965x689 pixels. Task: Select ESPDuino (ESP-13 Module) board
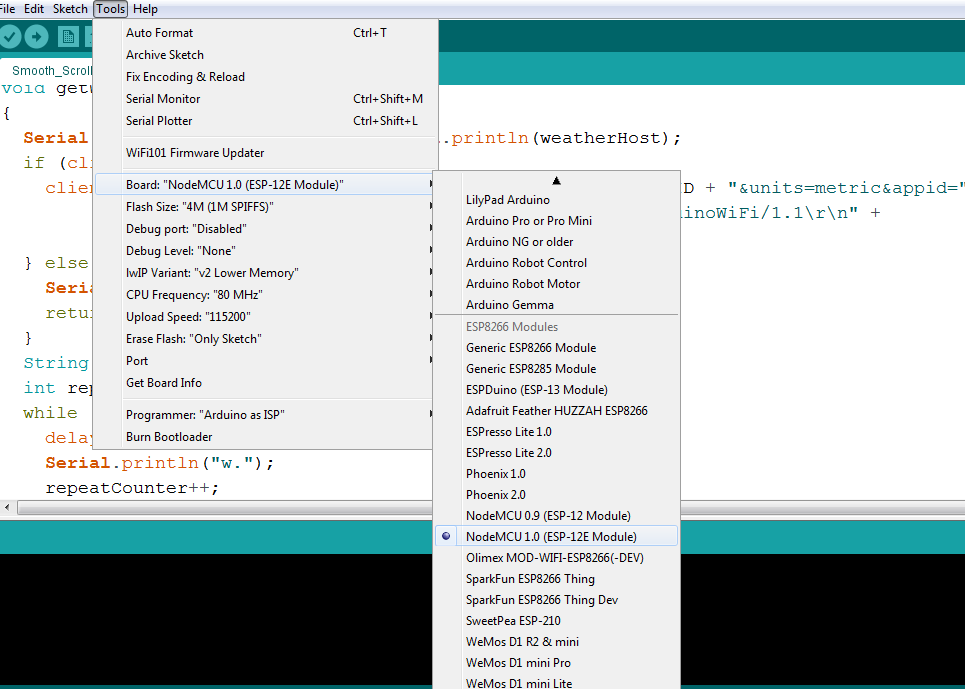pyautogui.click(x=556, y=389)
